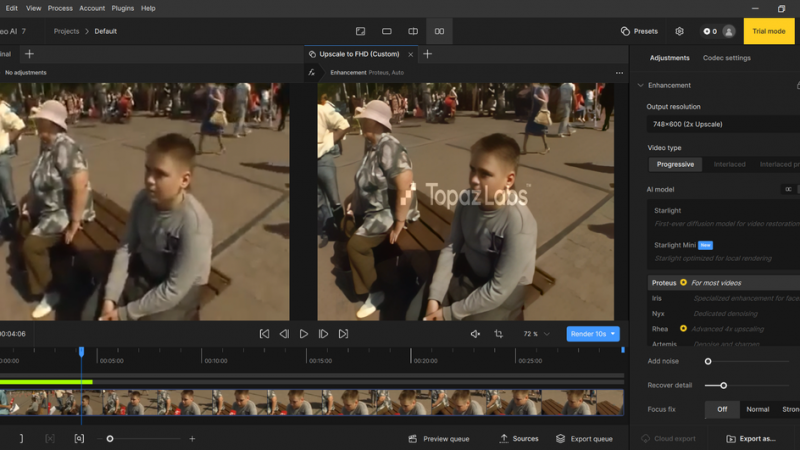Switch to the Adjustments tab

click(x=669, y=58)
